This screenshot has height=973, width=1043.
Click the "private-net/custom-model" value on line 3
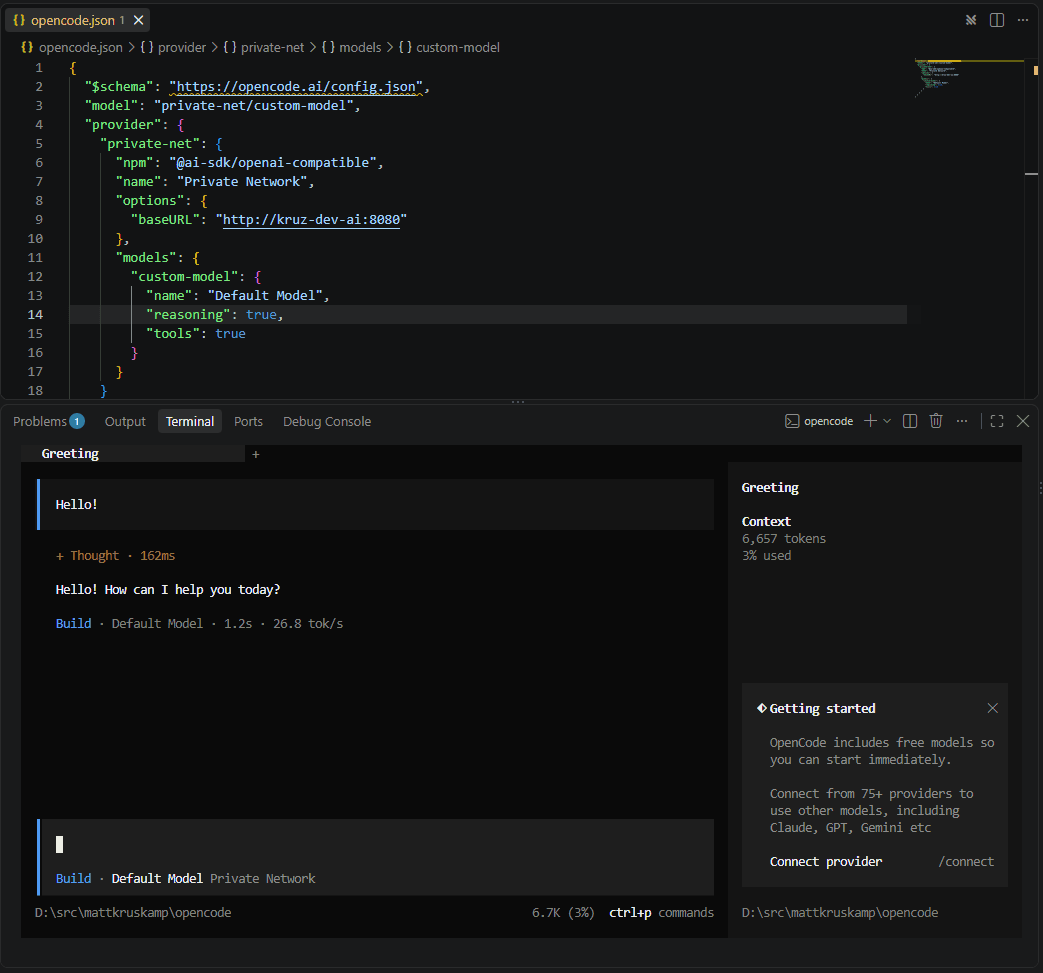coord(253,106)
